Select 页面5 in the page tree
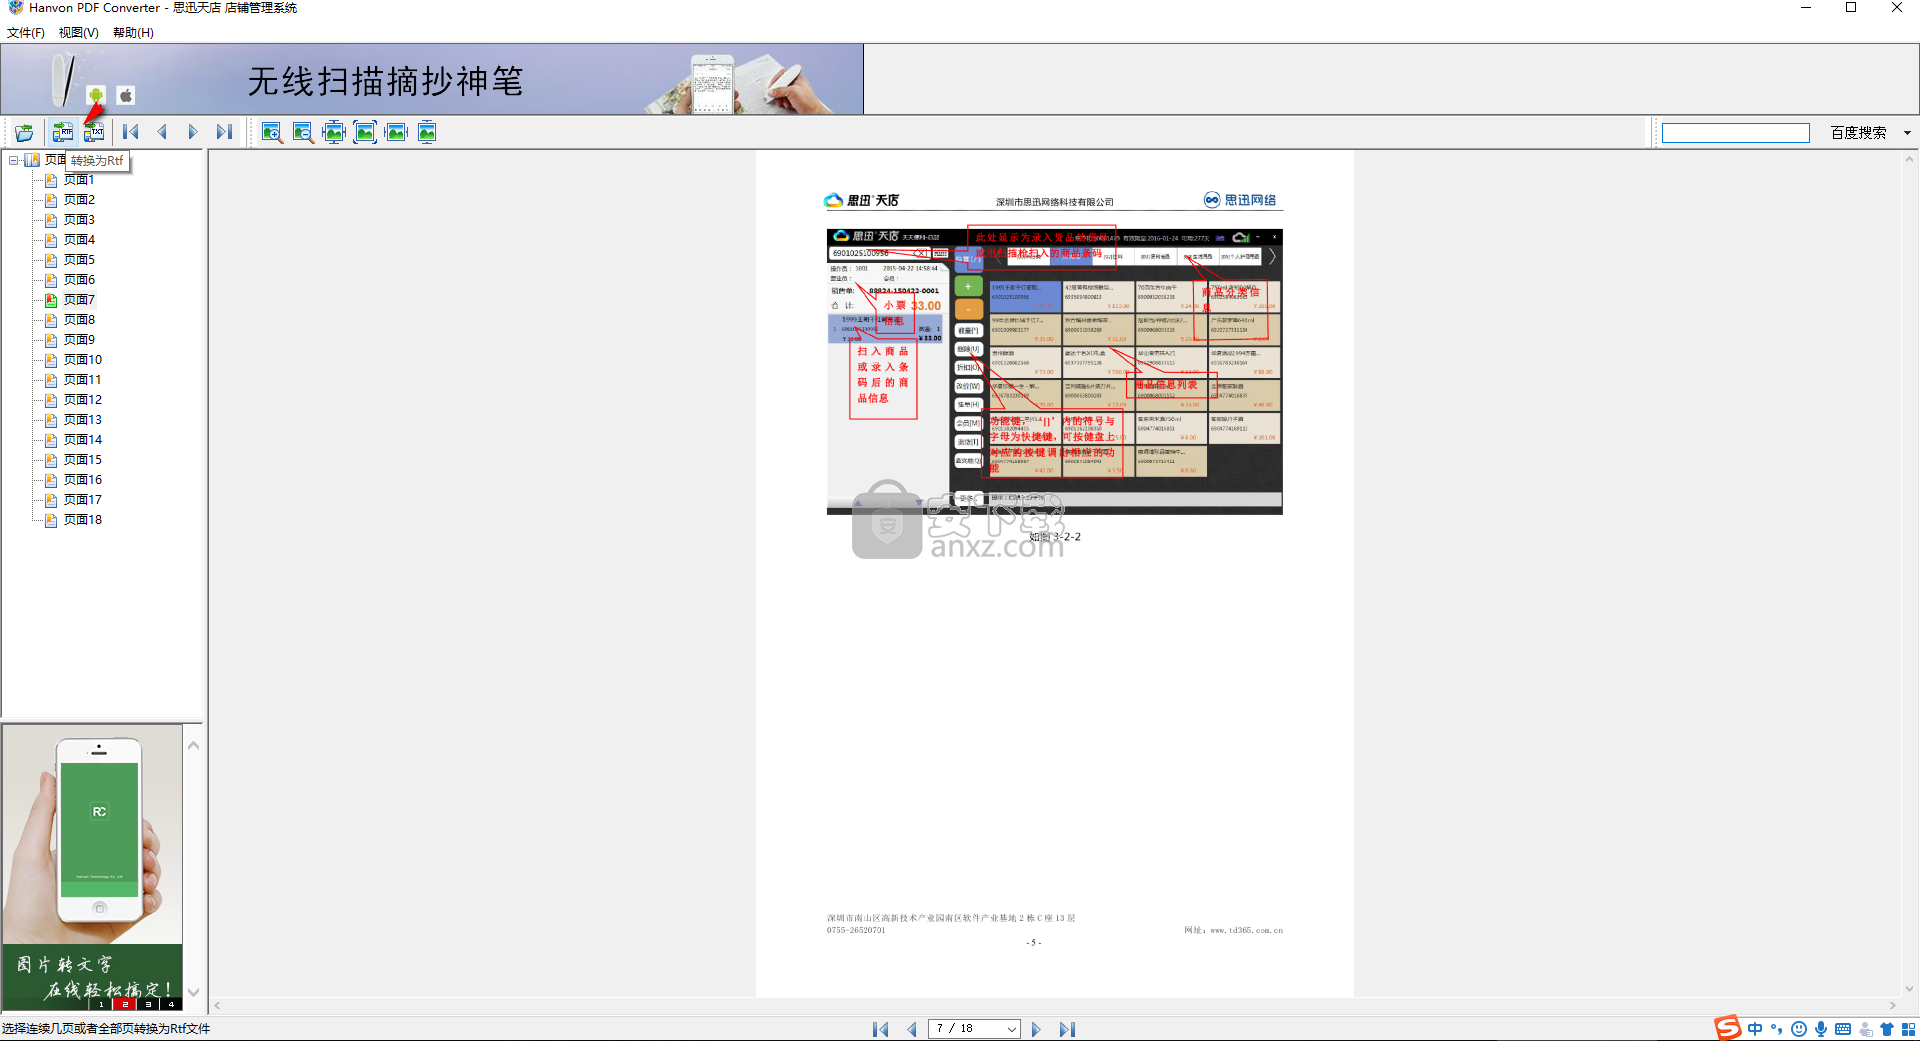Image resolution: width=1920 pixels, height=1041 pixels. (x=79, y=260)
